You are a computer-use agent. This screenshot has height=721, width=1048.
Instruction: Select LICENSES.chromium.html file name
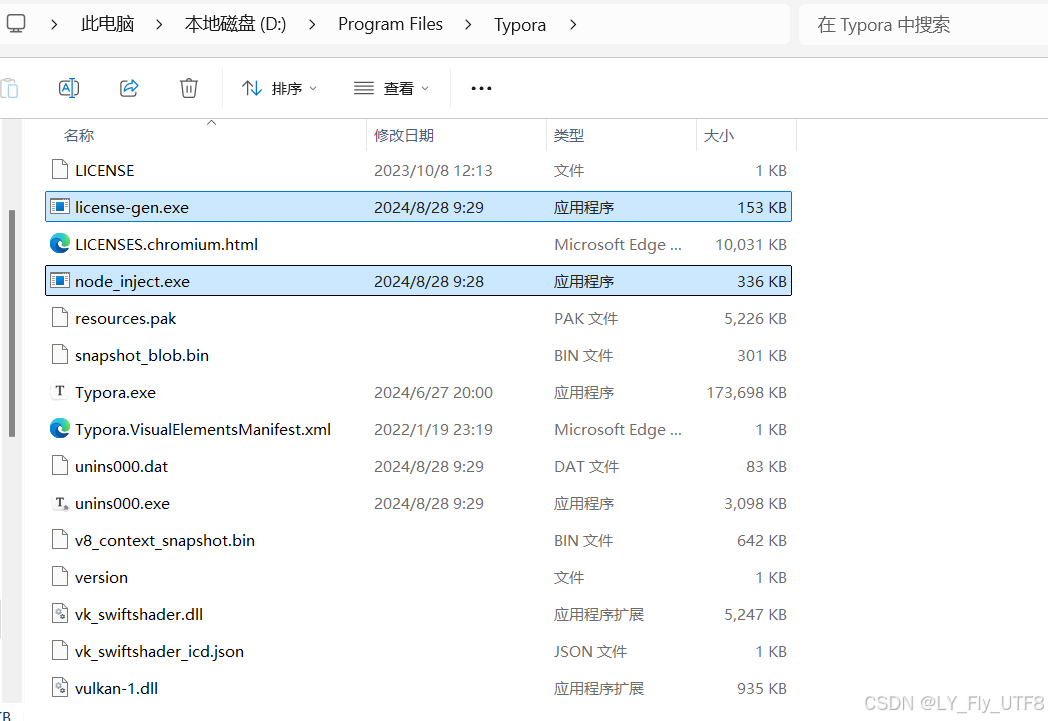coord(166,245)
